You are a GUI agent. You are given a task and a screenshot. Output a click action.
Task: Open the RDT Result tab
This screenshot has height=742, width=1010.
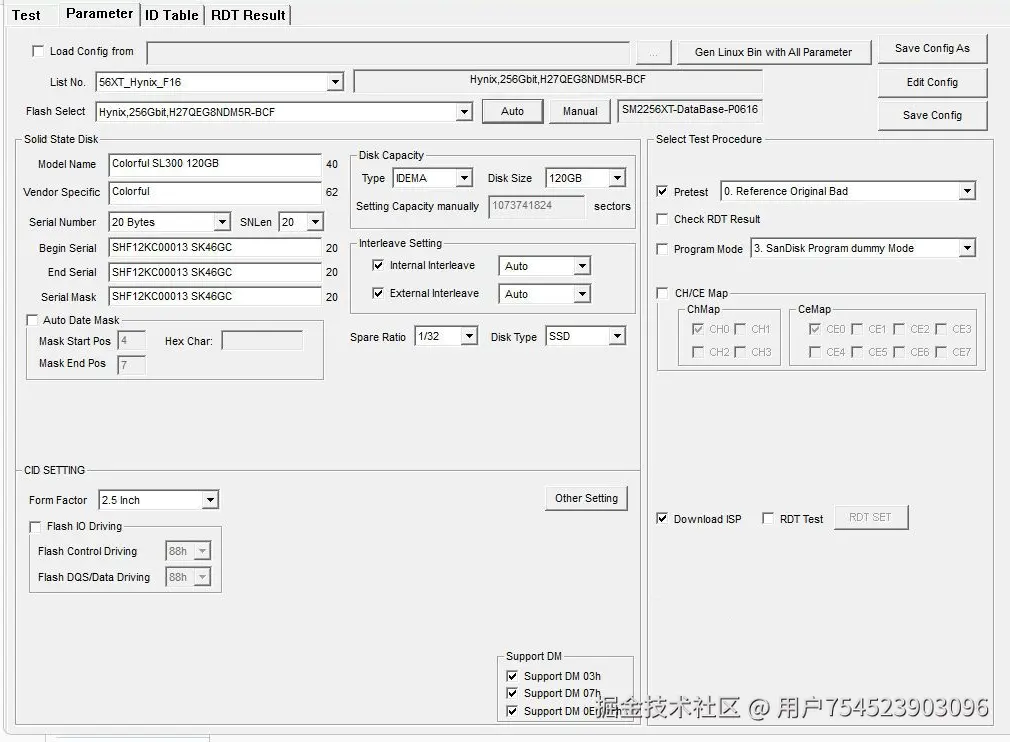click(x=248, y=15)
